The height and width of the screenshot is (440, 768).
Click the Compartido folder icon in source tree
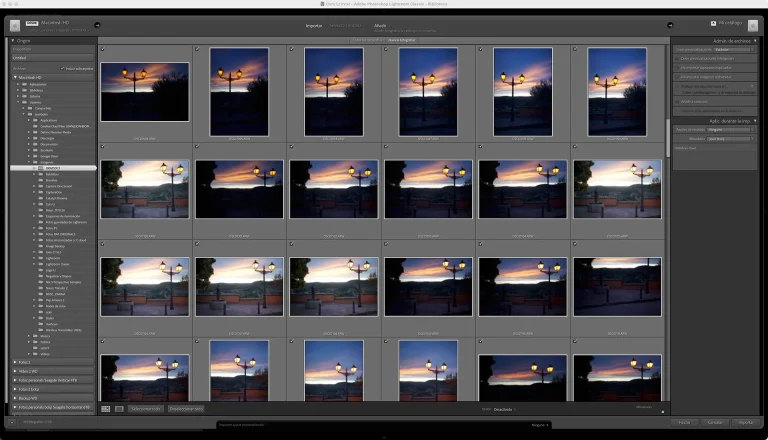(30, 108)
